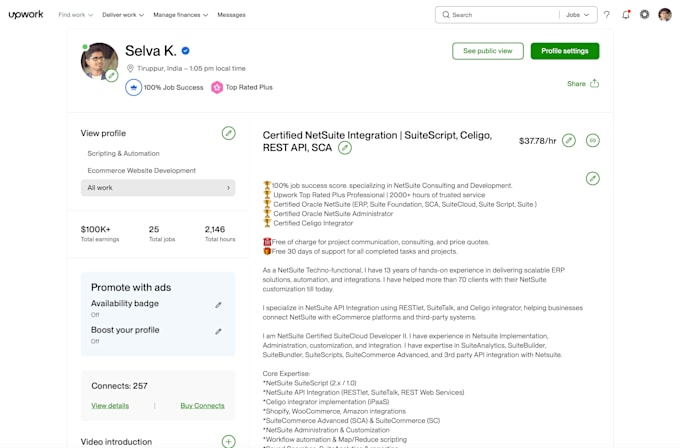Click the Certified Oracle NetSuite Administrator line
The width and height of the screenshot is (680, 448).
click(x=333, y=214)
